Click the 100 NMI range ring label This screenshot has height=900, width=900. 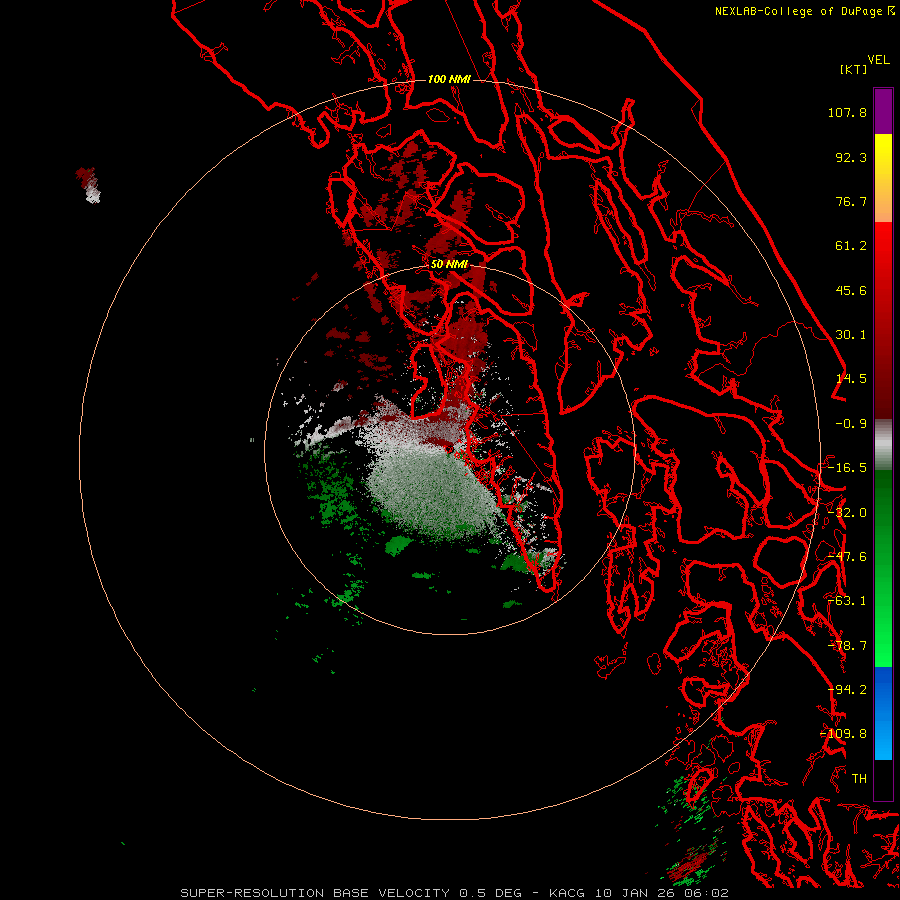[x=449, y=79]
